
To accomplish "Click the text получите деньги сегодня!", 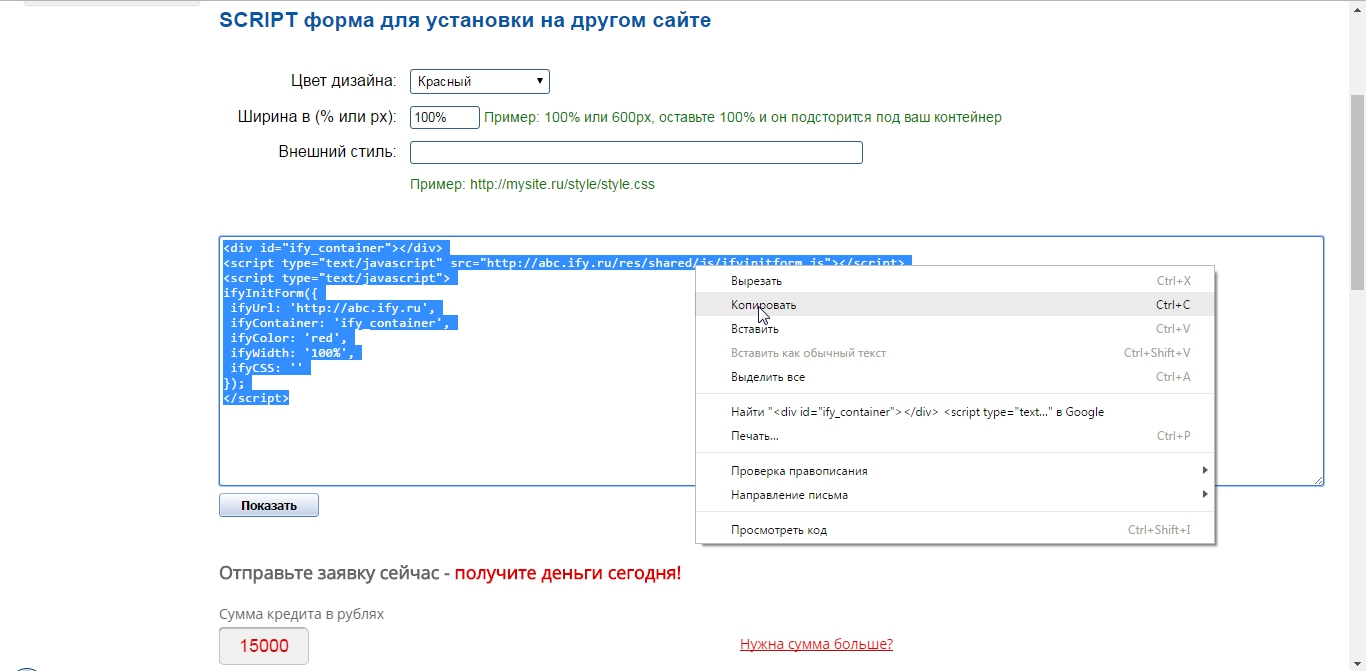I will pyautogui.click(x=568, y=573).
